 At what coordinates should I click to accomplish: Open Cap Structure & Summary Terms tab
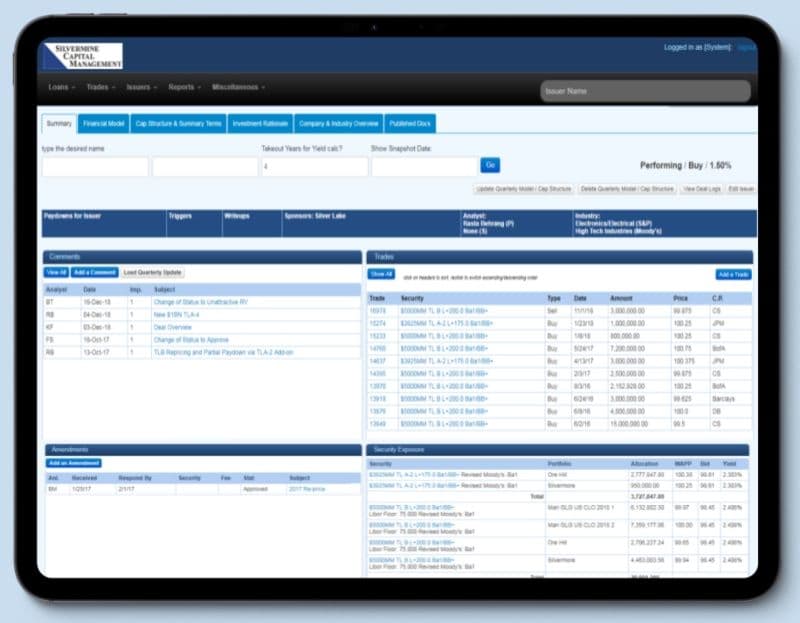(177, 124)
